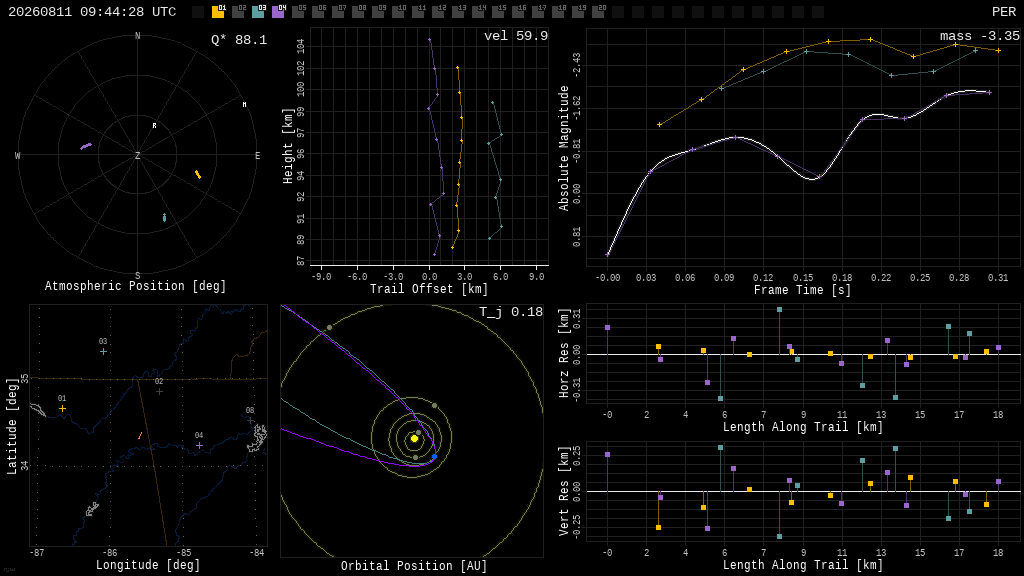Click the first yellow point on light curve
This screenshot has height=576, width=1024.
660,124
